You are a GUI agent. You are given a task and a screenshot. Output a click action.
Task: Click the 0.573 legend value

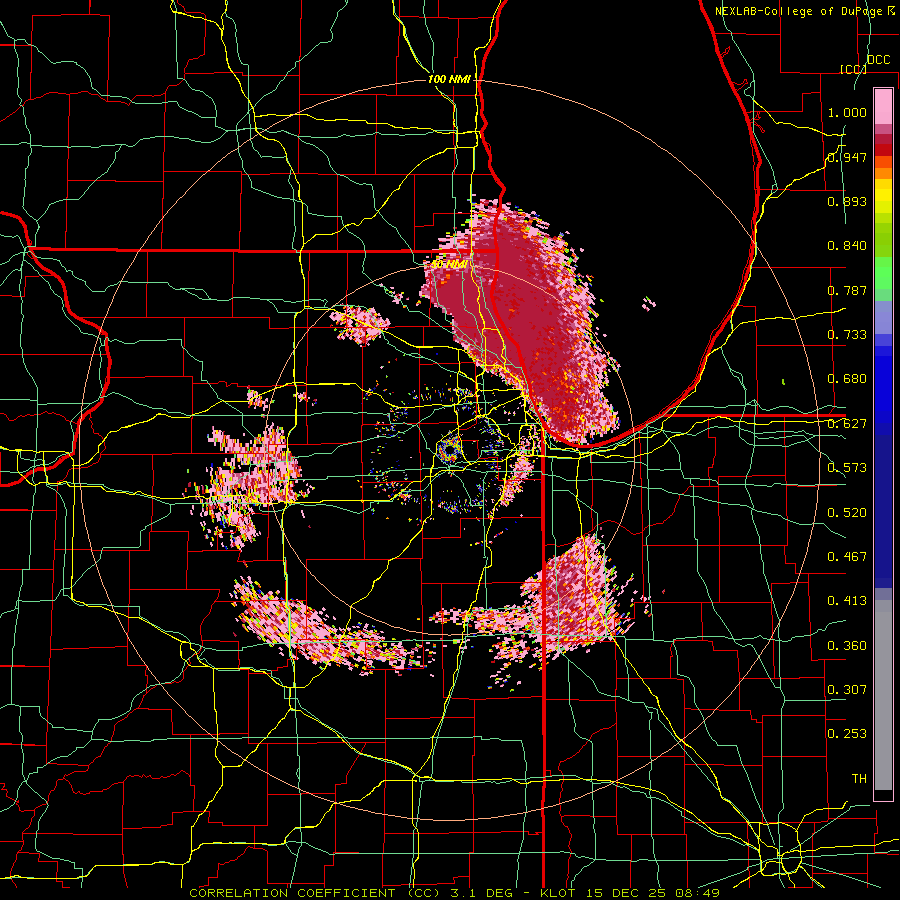point(847,468)
